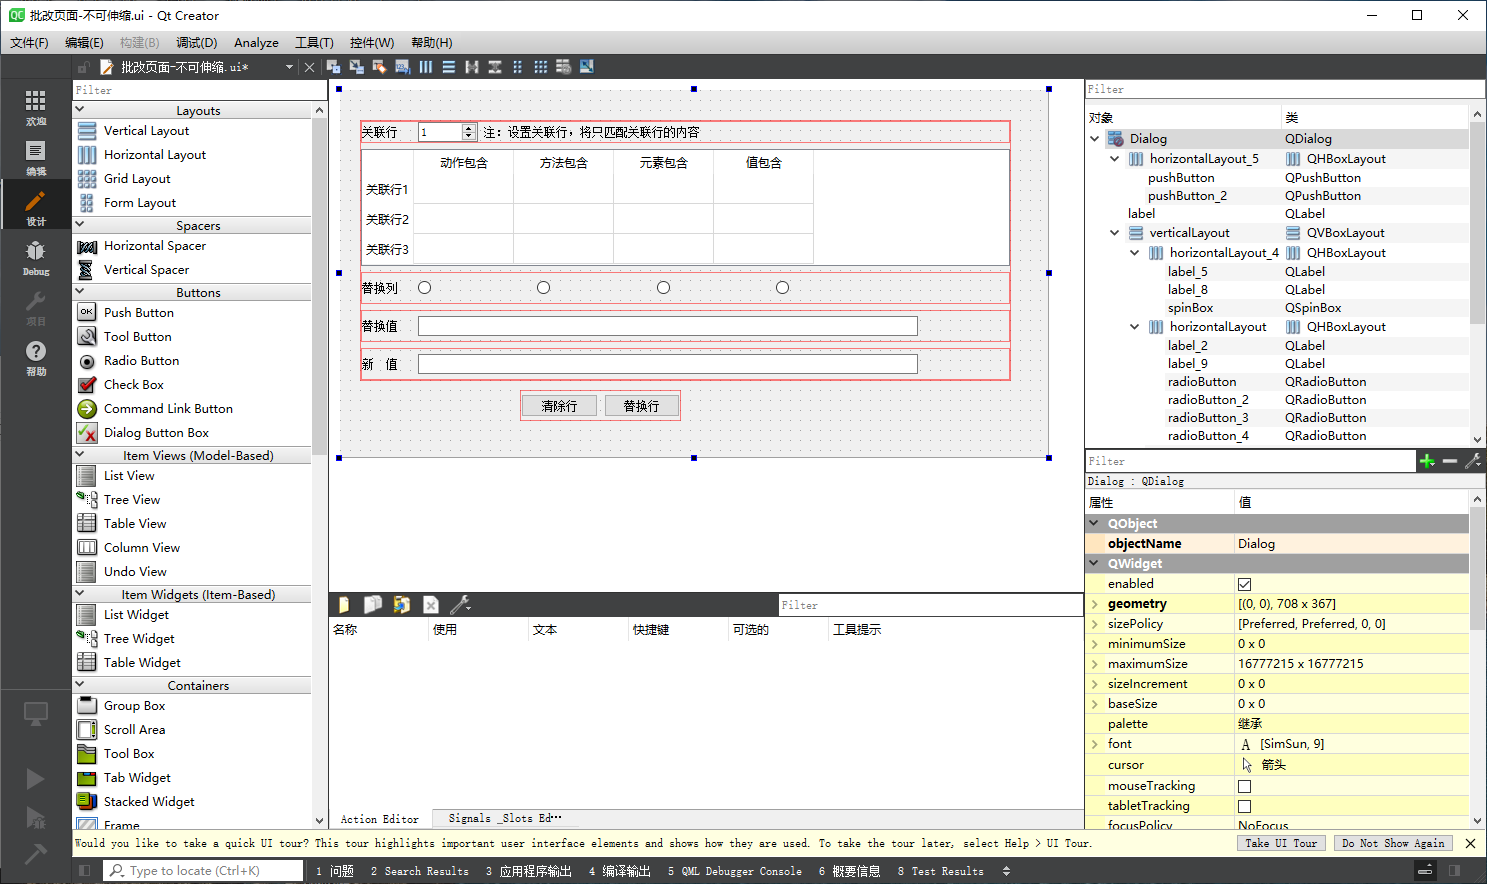Open the 编辑(E) menu
The width and height of the screenshot is (1487, 884).
click(x=84, y=43)
